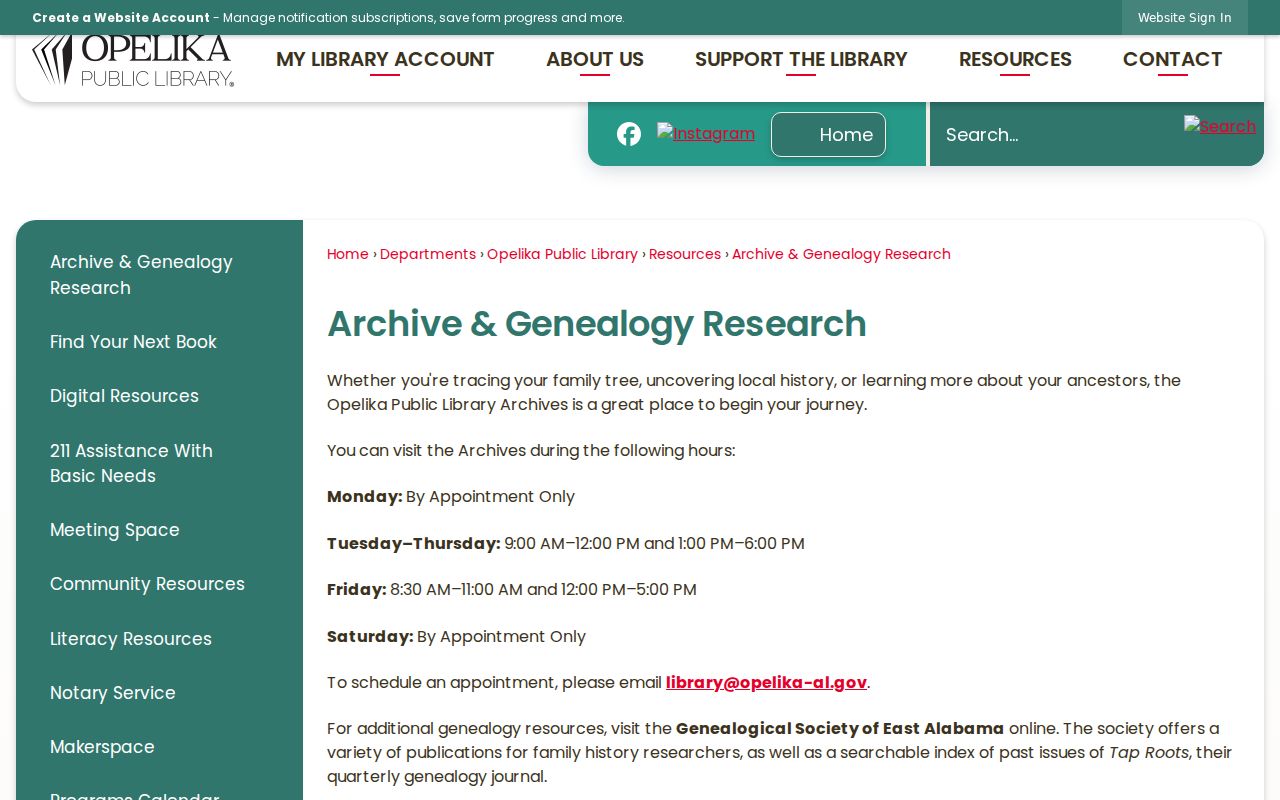Image resolution: width=1280 pixels, height=800 pixels.
Task: Click the Genealogical Society of East Alabama text
Action: tap(840, 729)
